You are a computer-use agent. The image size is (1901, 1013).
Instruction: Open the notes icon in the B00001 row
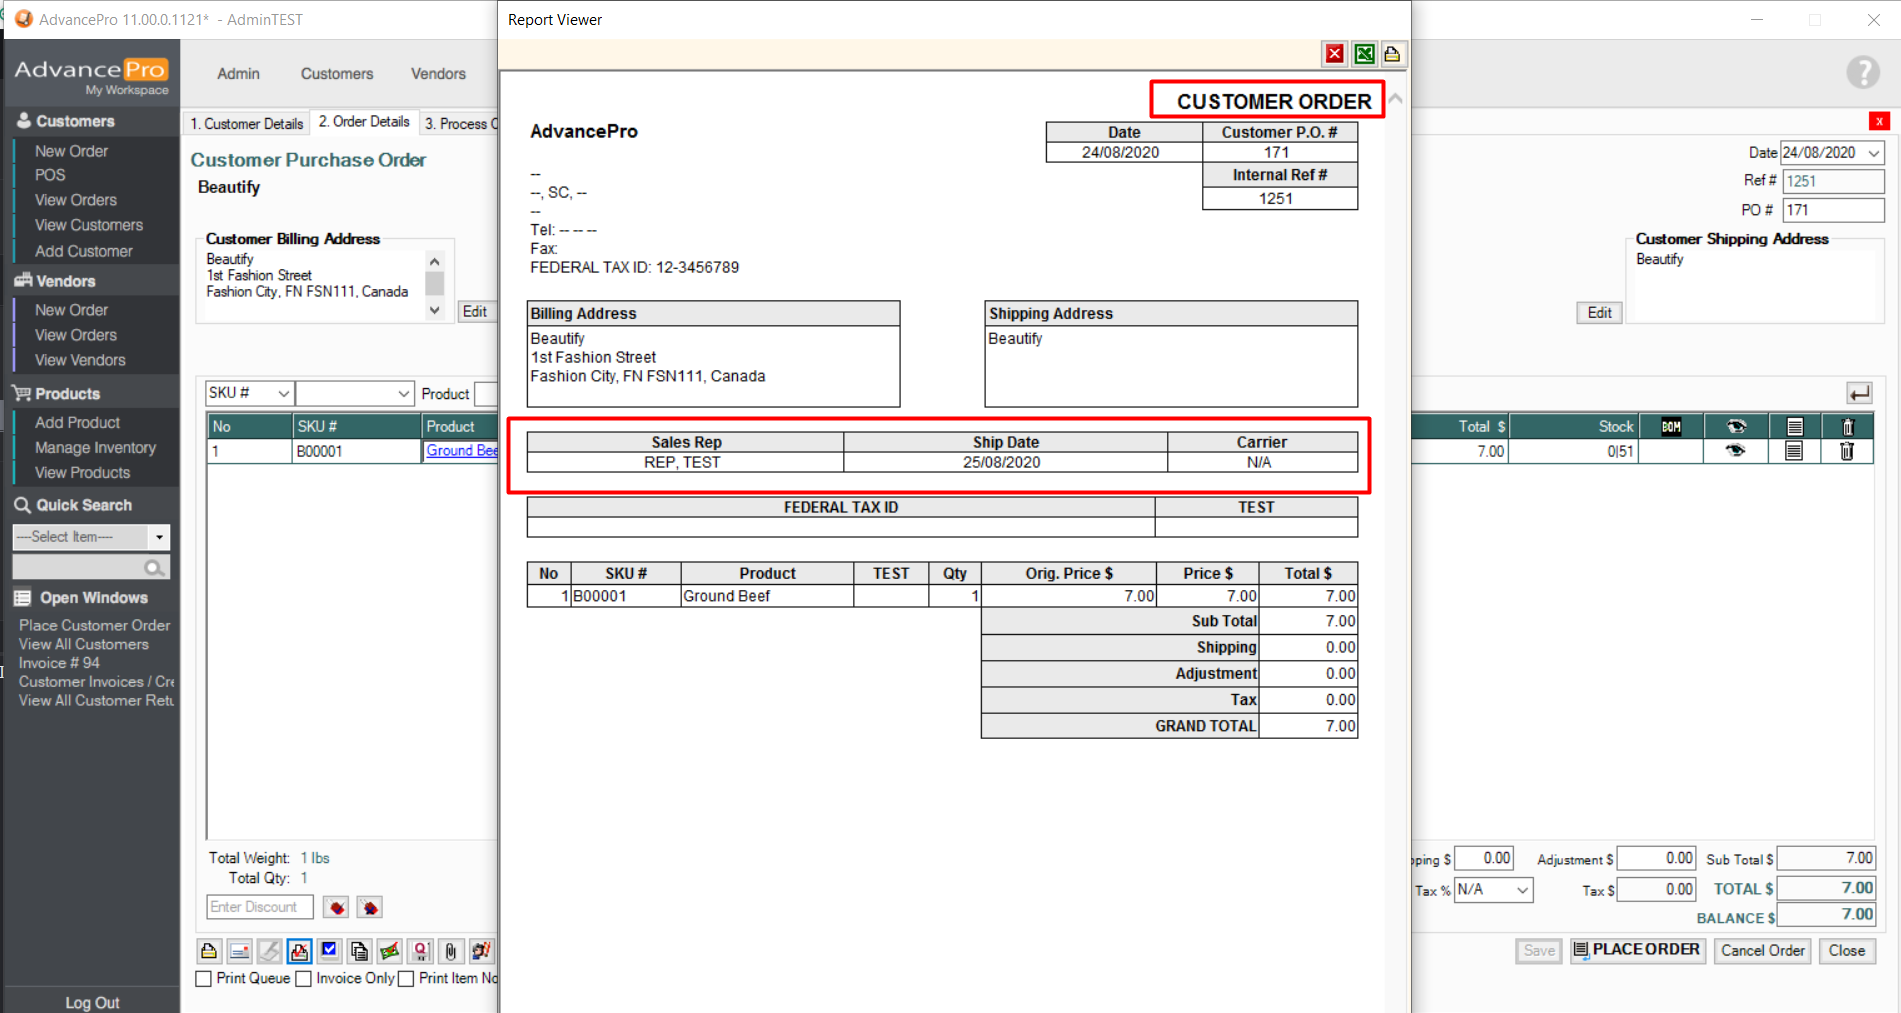point(1794,452)
